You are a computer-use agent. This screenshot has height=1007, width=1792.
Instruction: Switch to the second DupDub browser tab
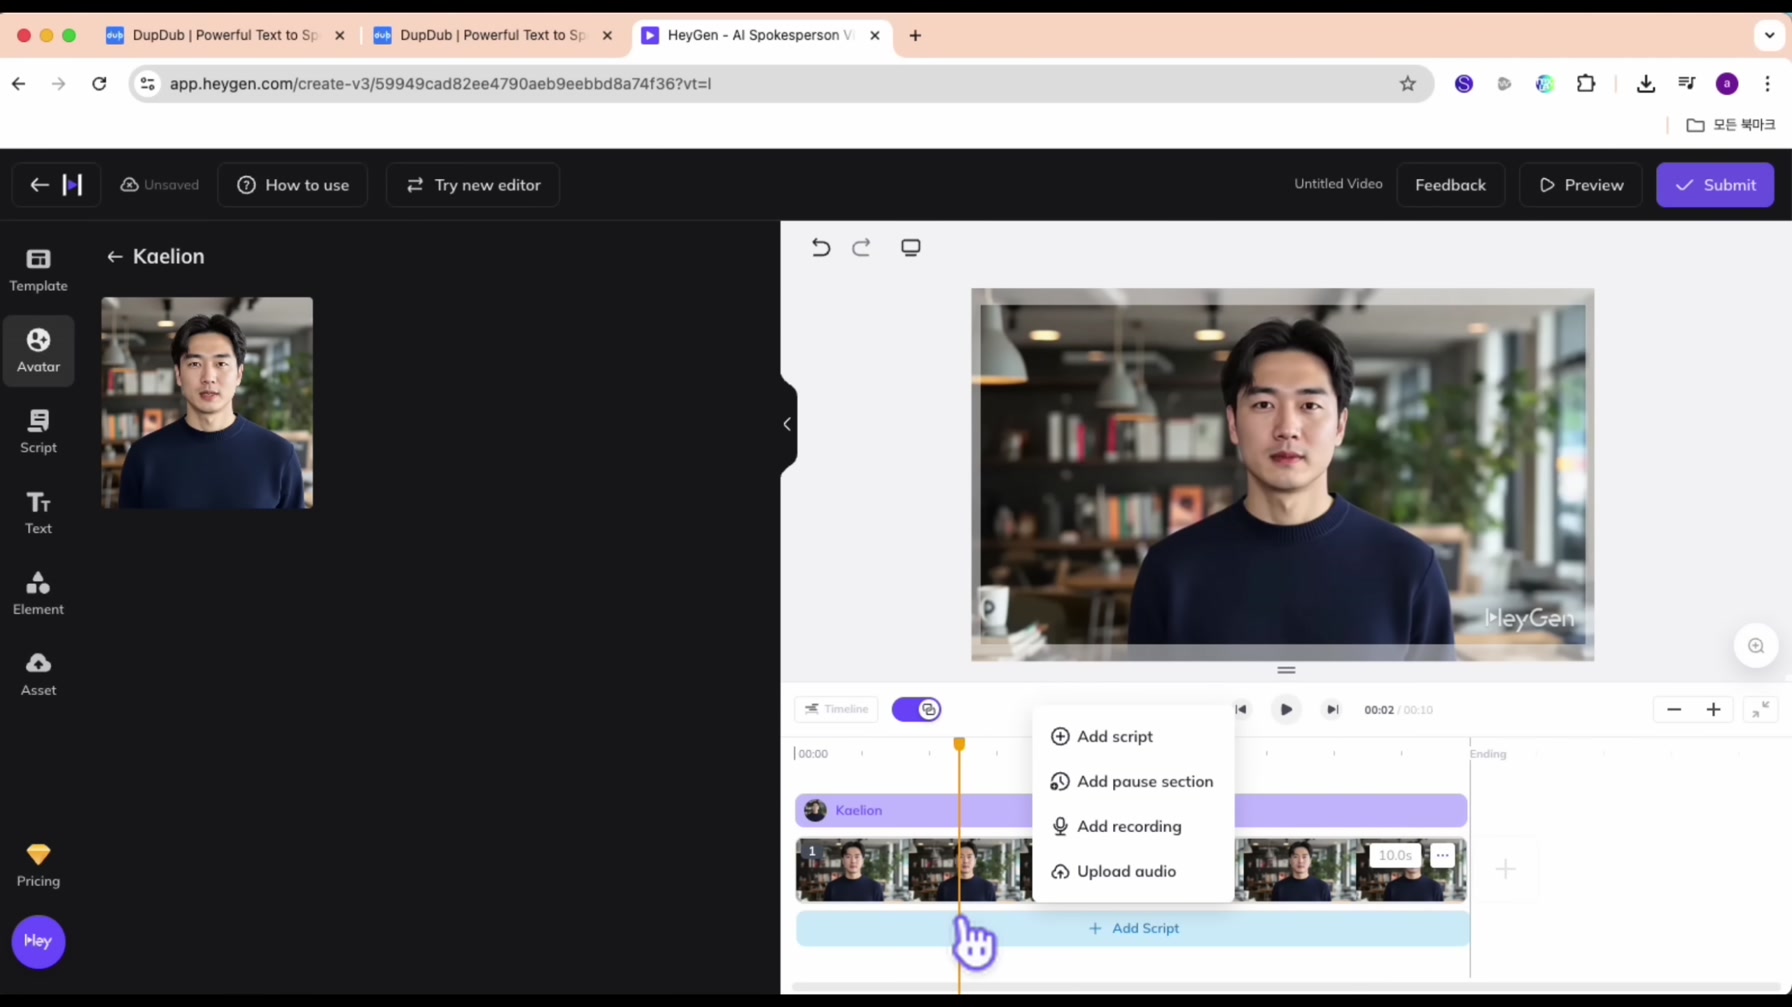coord(493,35)
